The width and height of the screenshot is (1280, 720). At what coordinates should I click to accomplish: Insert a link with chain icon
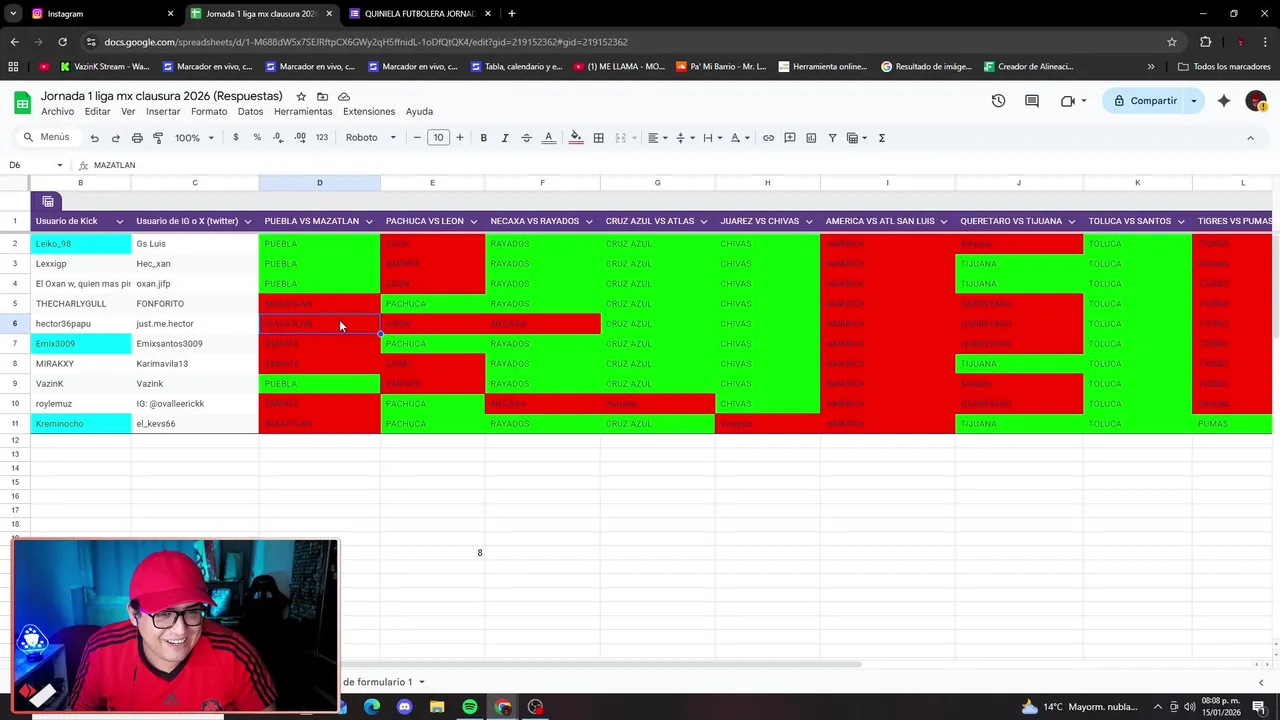tap(768, 138)
